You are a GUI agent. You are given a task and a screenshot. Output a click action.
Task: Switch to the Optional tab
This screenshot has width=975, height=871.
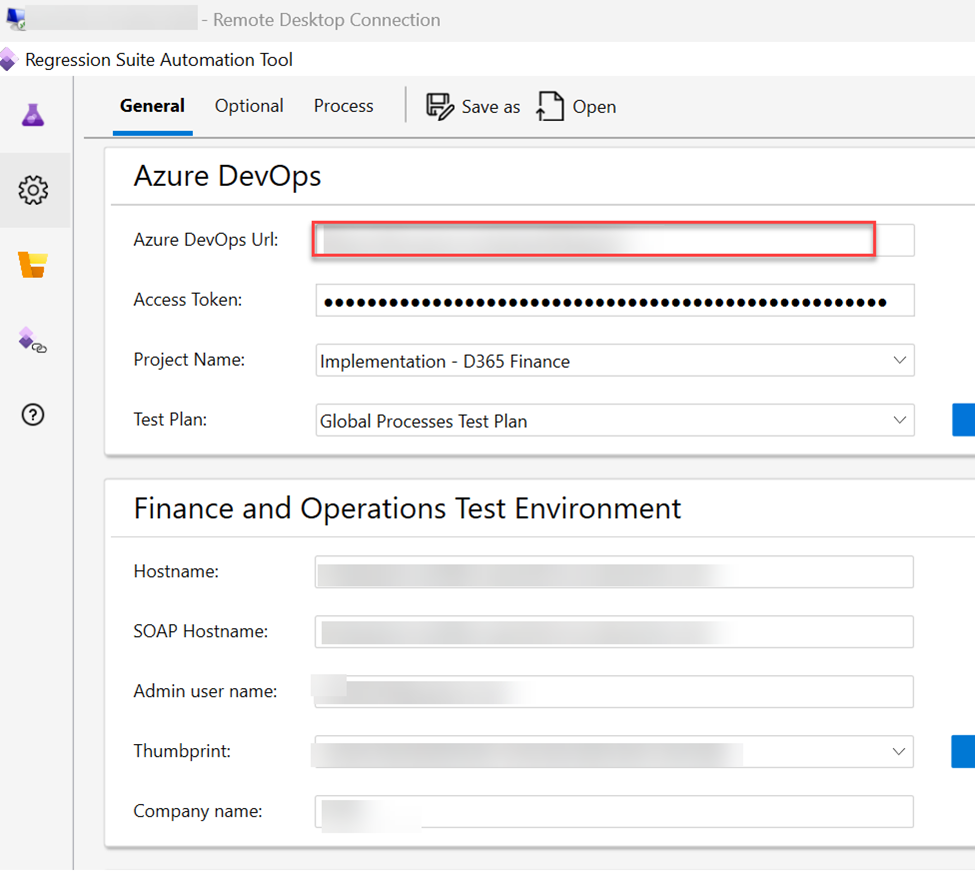coord(248,105)
